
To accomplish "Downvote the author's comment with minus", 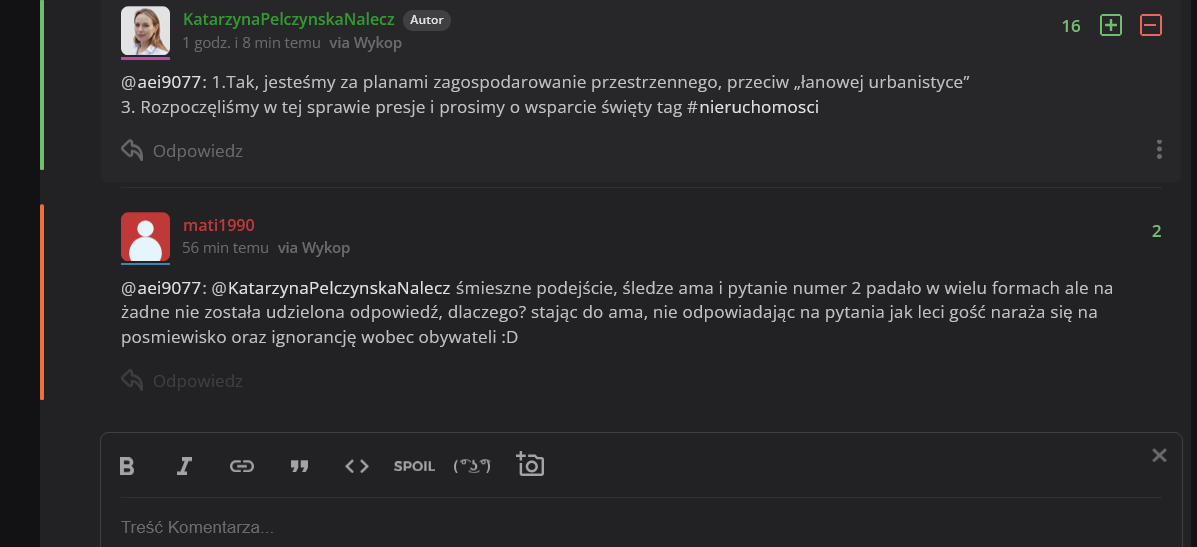I will pyautogui.click(x=1151, y=26).
